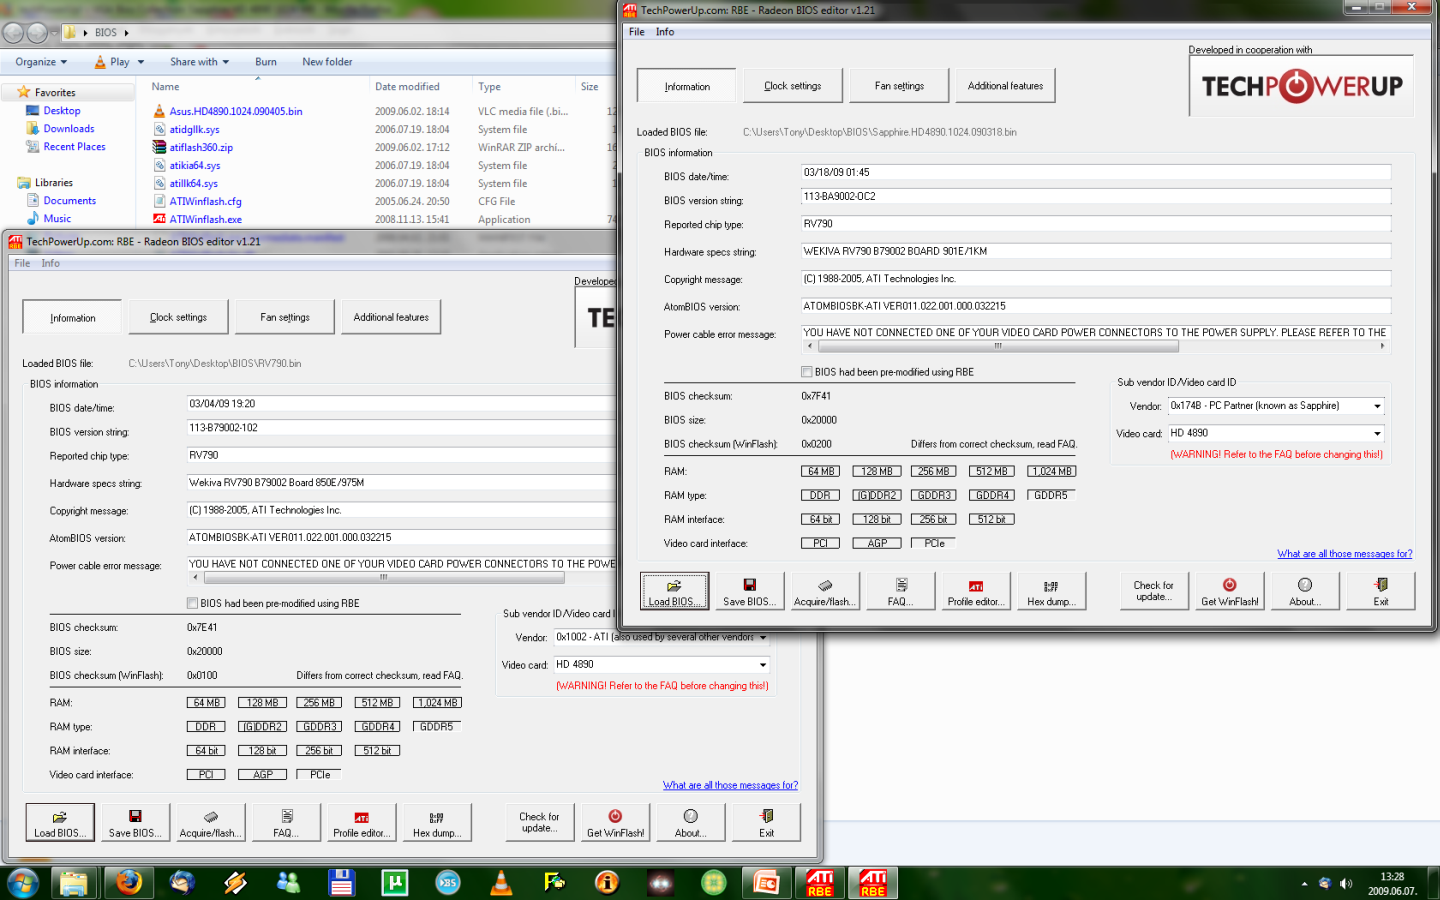Click Save BIOS in the RV790.bin window
The height and width of the screenshot is (900, 1440).
pyautogui.click(x=135, y=822)
